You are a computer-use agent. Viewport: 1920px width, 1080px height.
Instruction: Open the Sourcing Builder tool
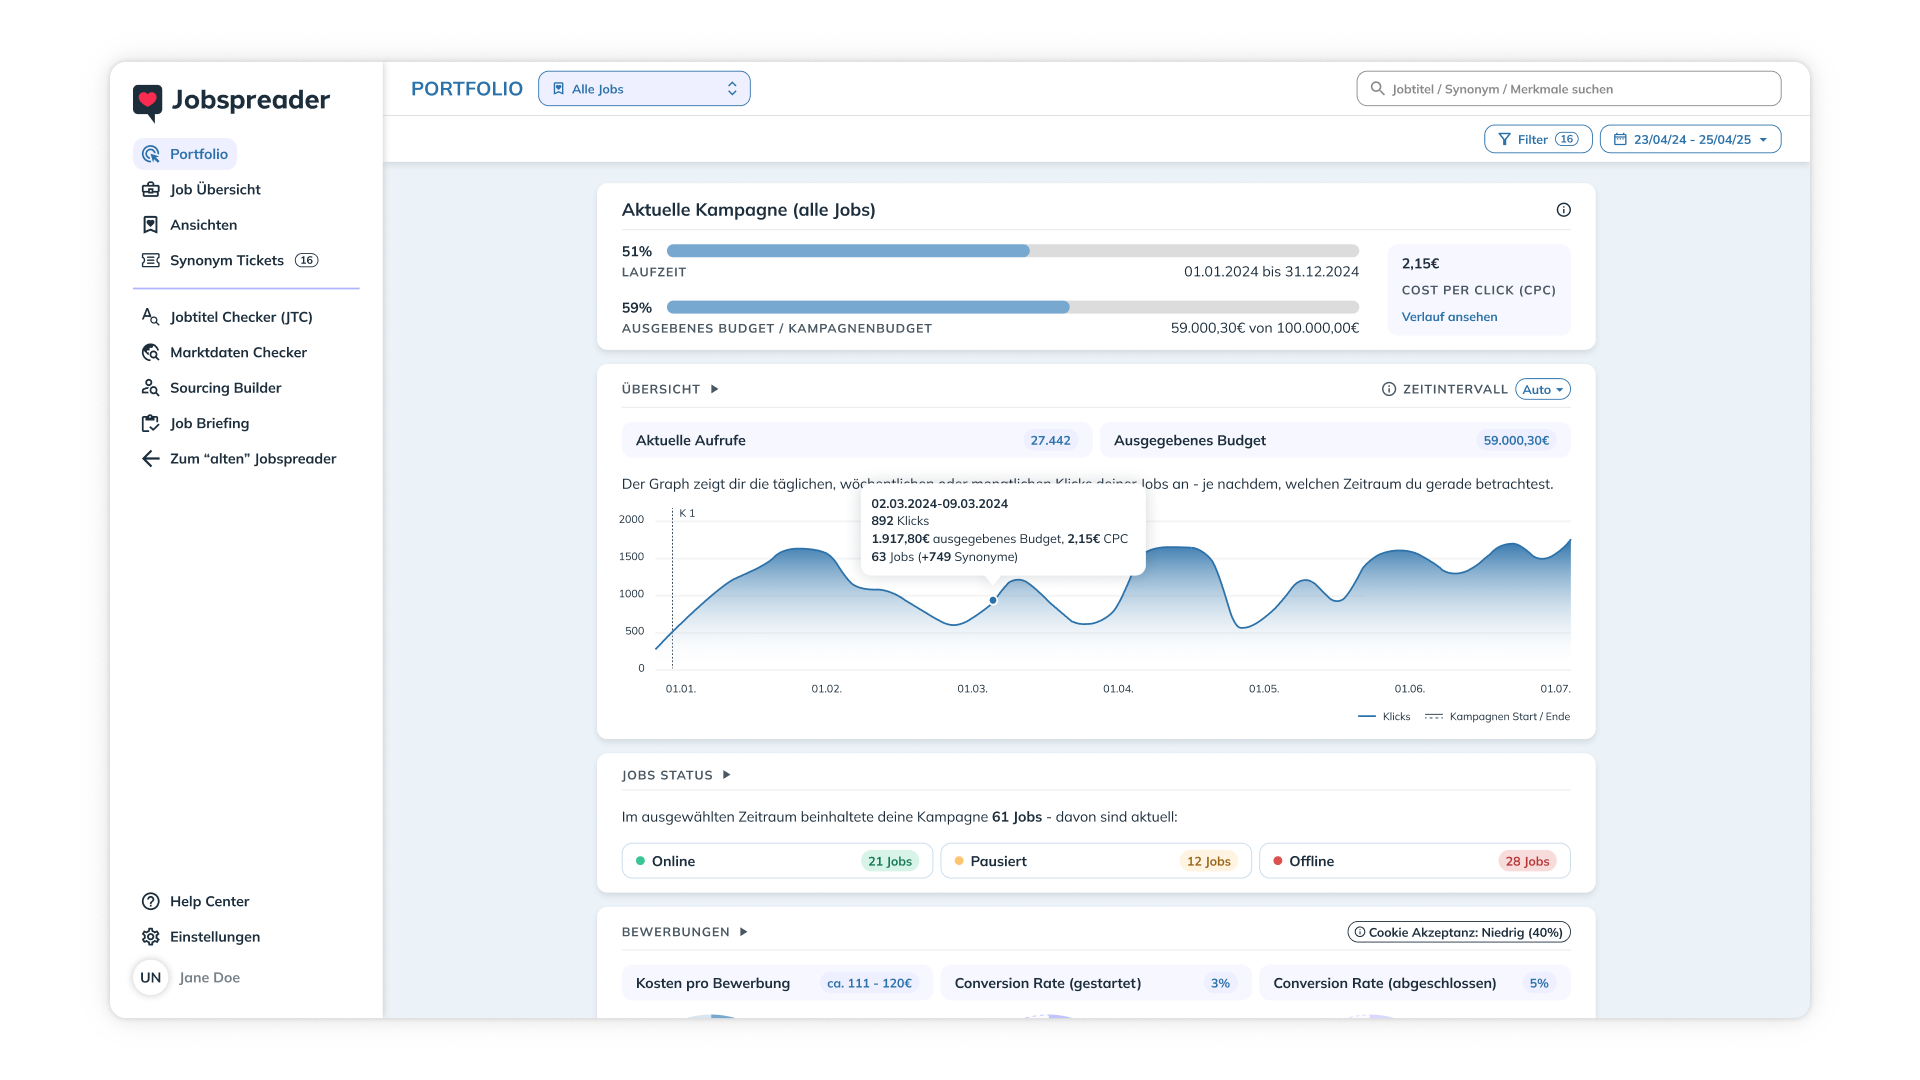[225, 388]
